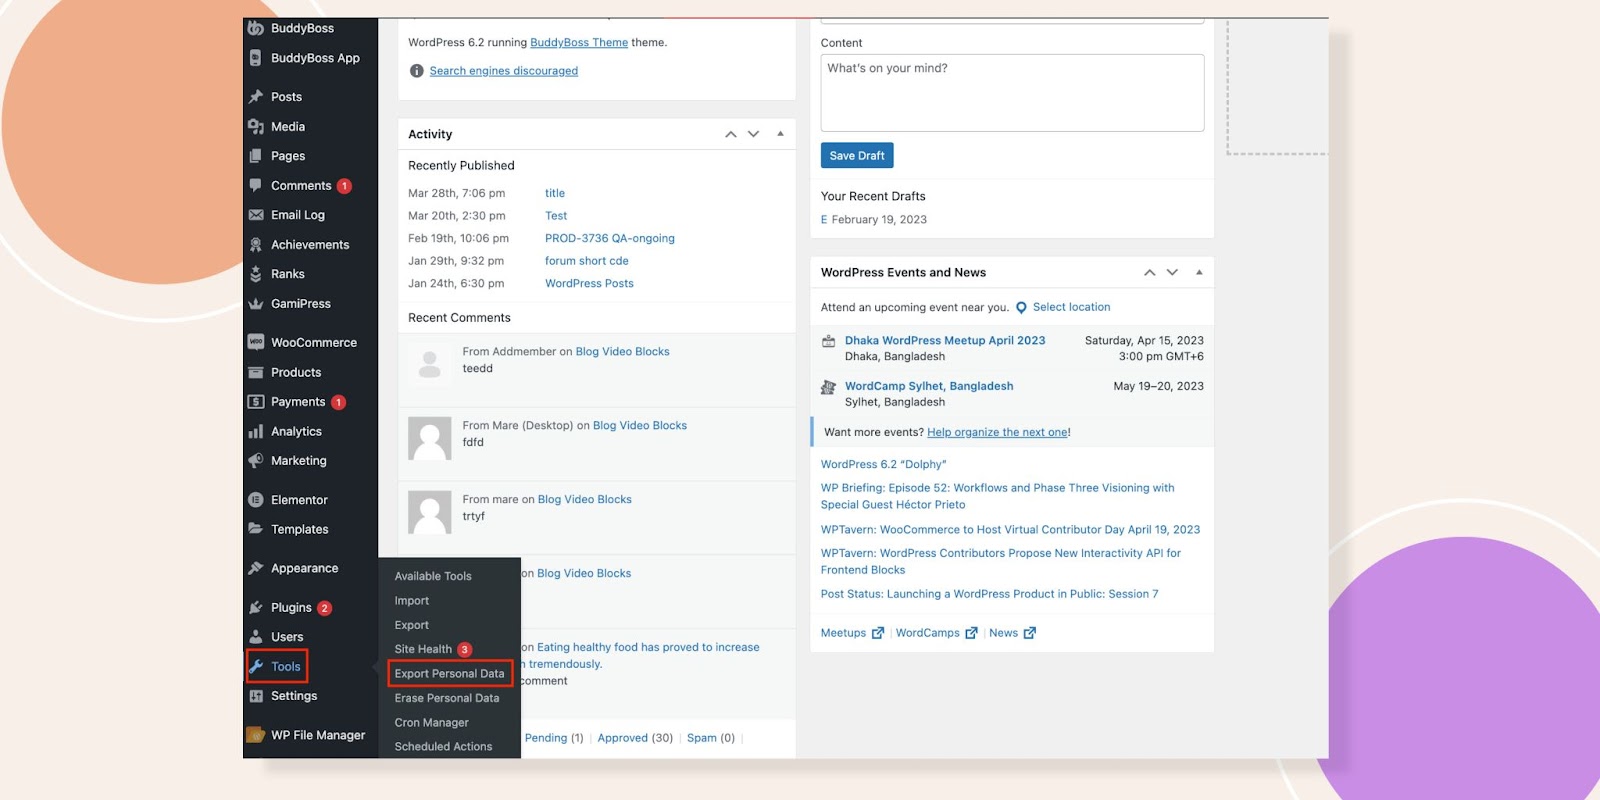Move WordPress Events and News widget down
1600x800 pixels.
click(1173, 272)
